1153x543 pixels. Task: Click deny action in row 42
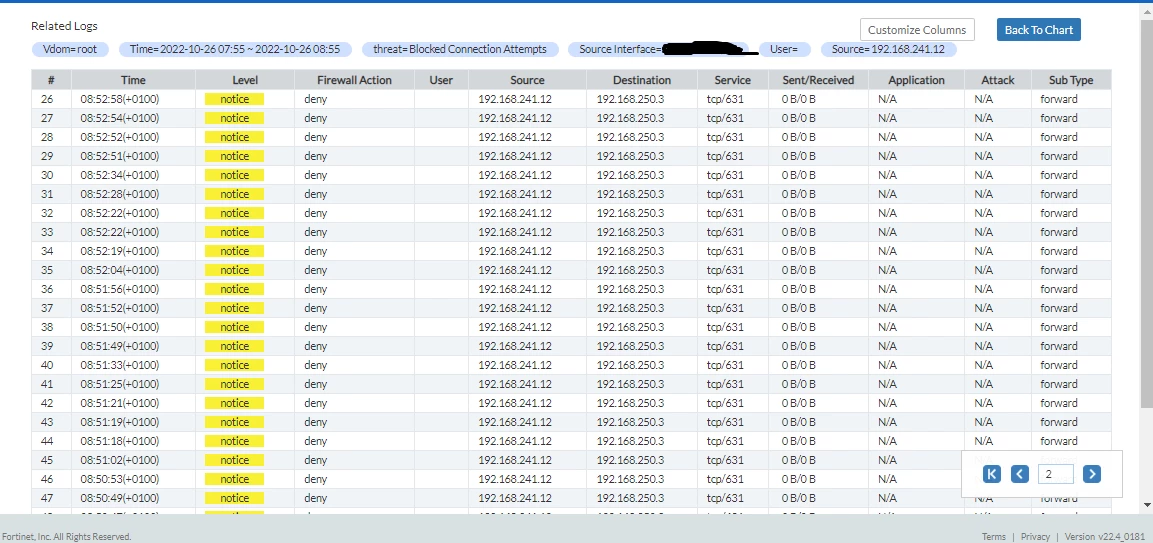click(315, 403)
